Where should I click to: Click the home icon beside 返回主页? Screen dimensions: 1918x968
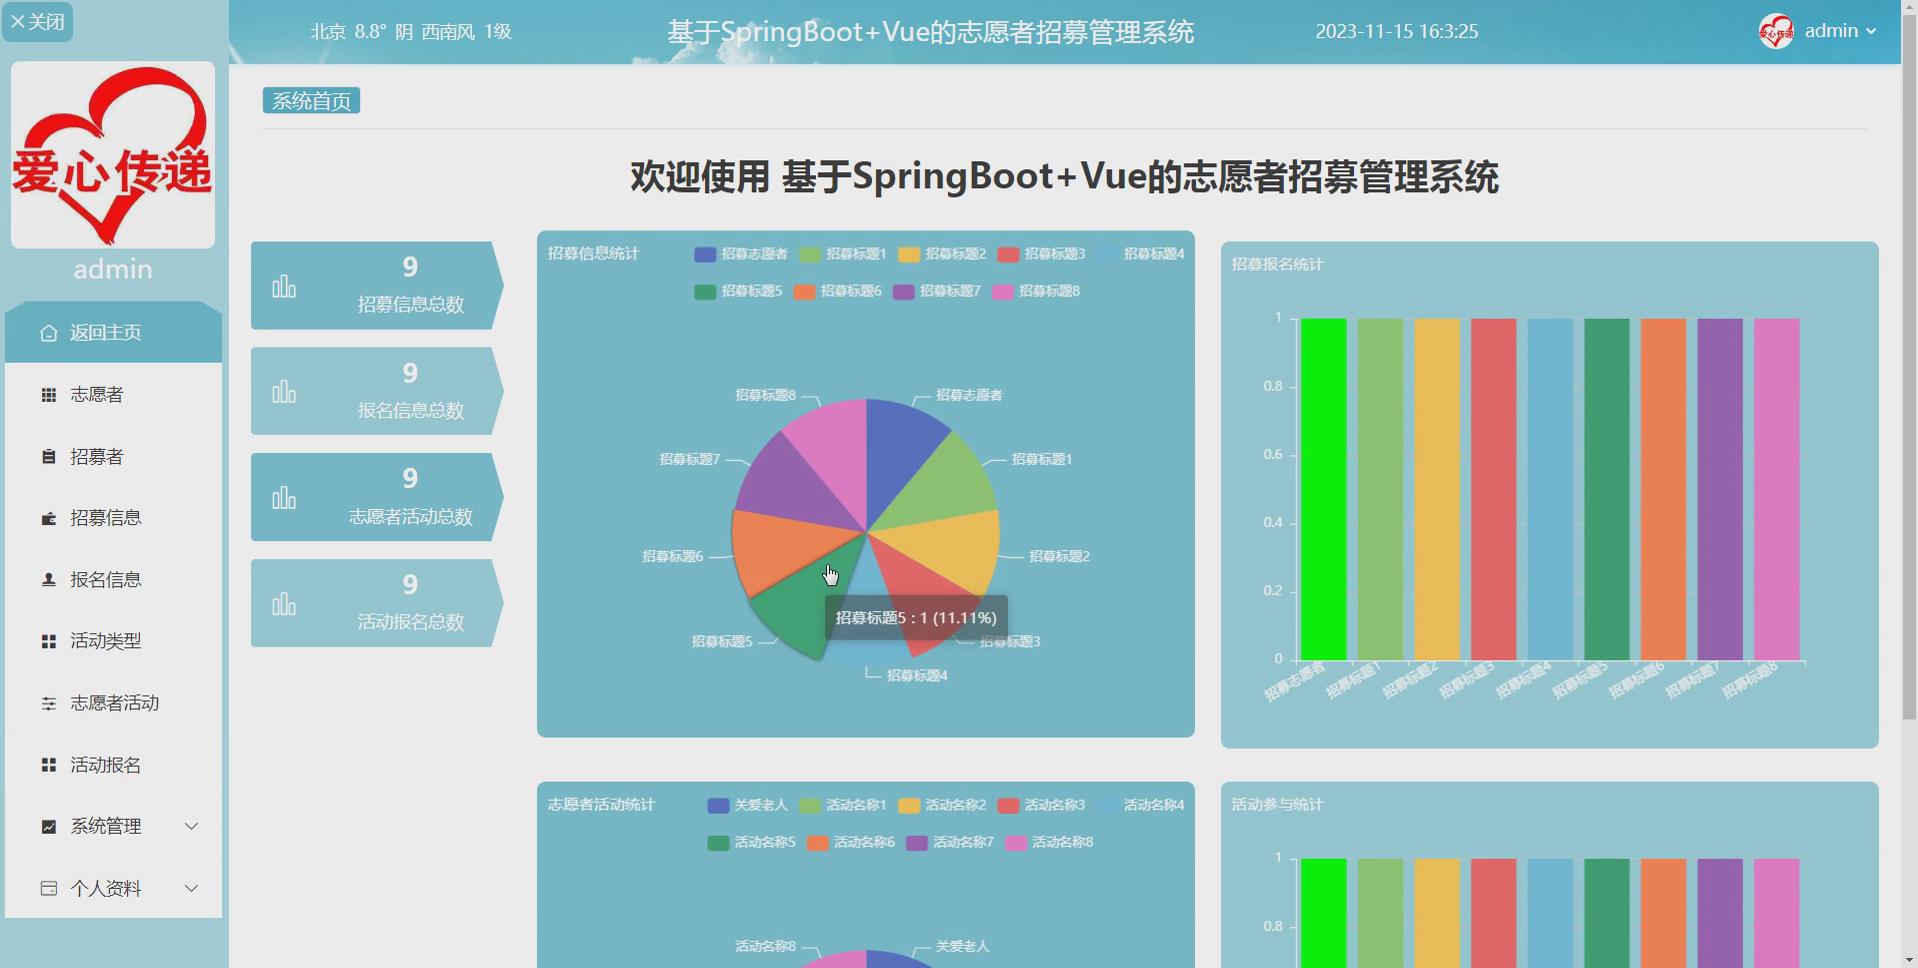(47, 332)
